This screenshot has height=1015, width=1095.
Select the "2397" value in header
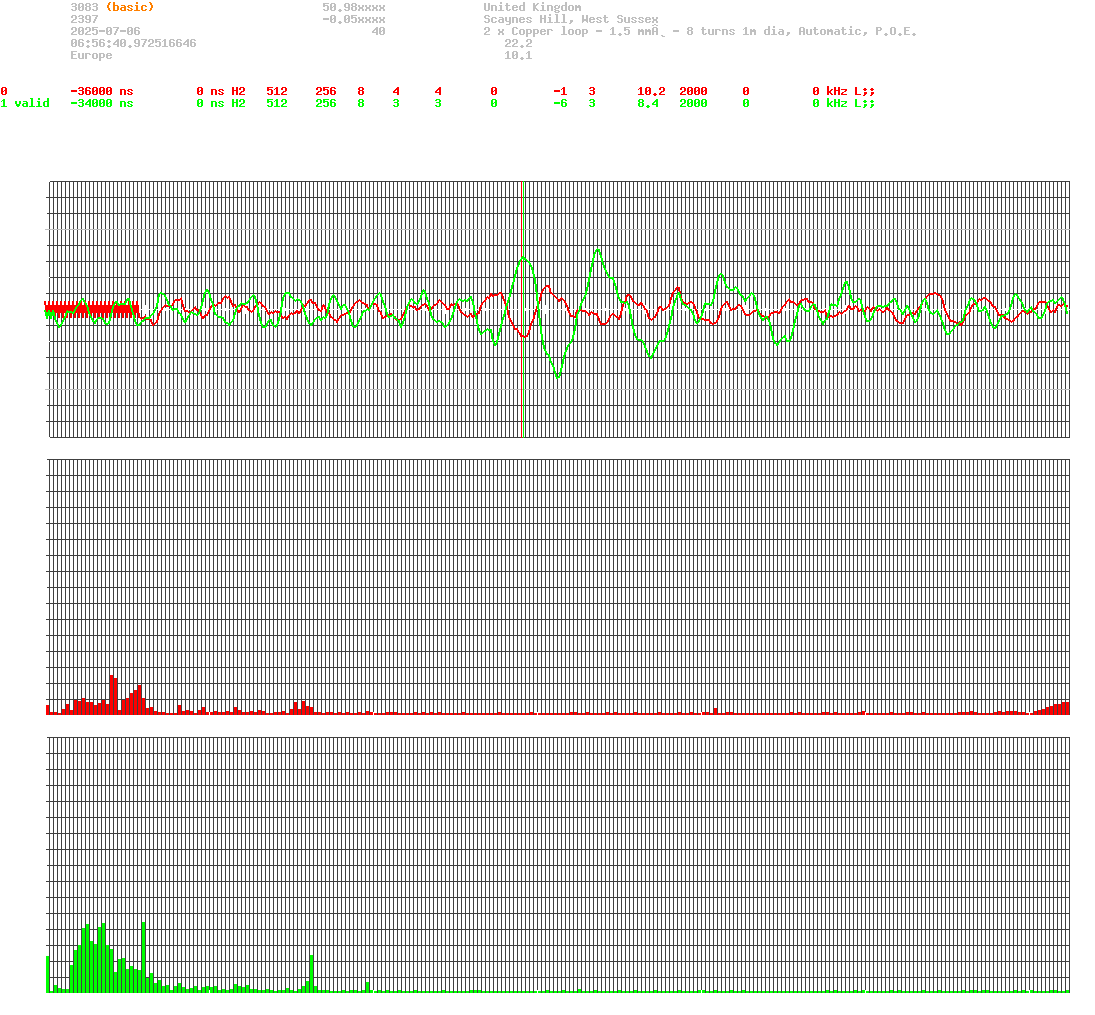(84, 20)
